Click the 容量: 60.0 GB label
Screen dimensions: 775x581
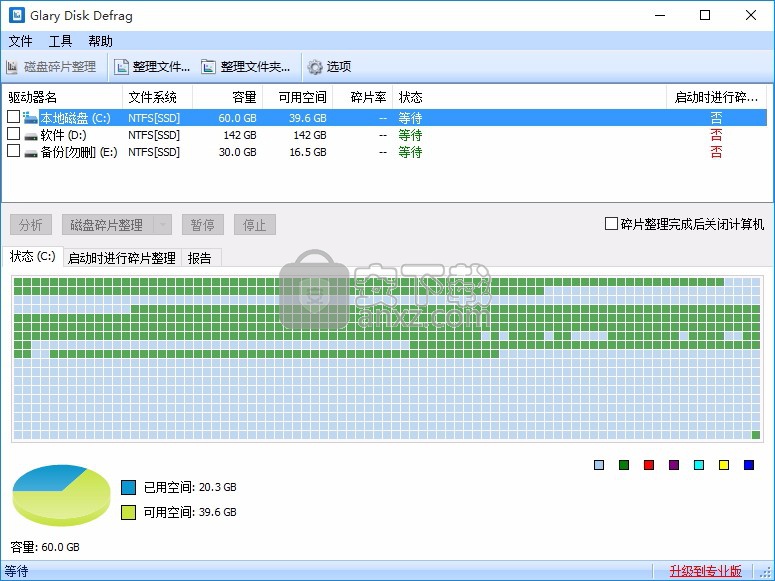[x=45, y=547]
